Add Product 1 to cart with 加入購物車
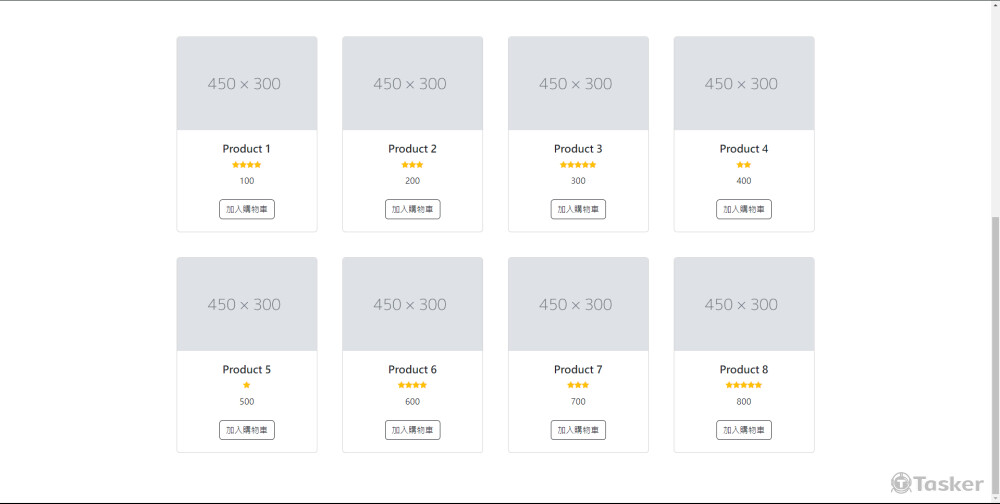The image size is (1000, 504). tap(247, 209)
